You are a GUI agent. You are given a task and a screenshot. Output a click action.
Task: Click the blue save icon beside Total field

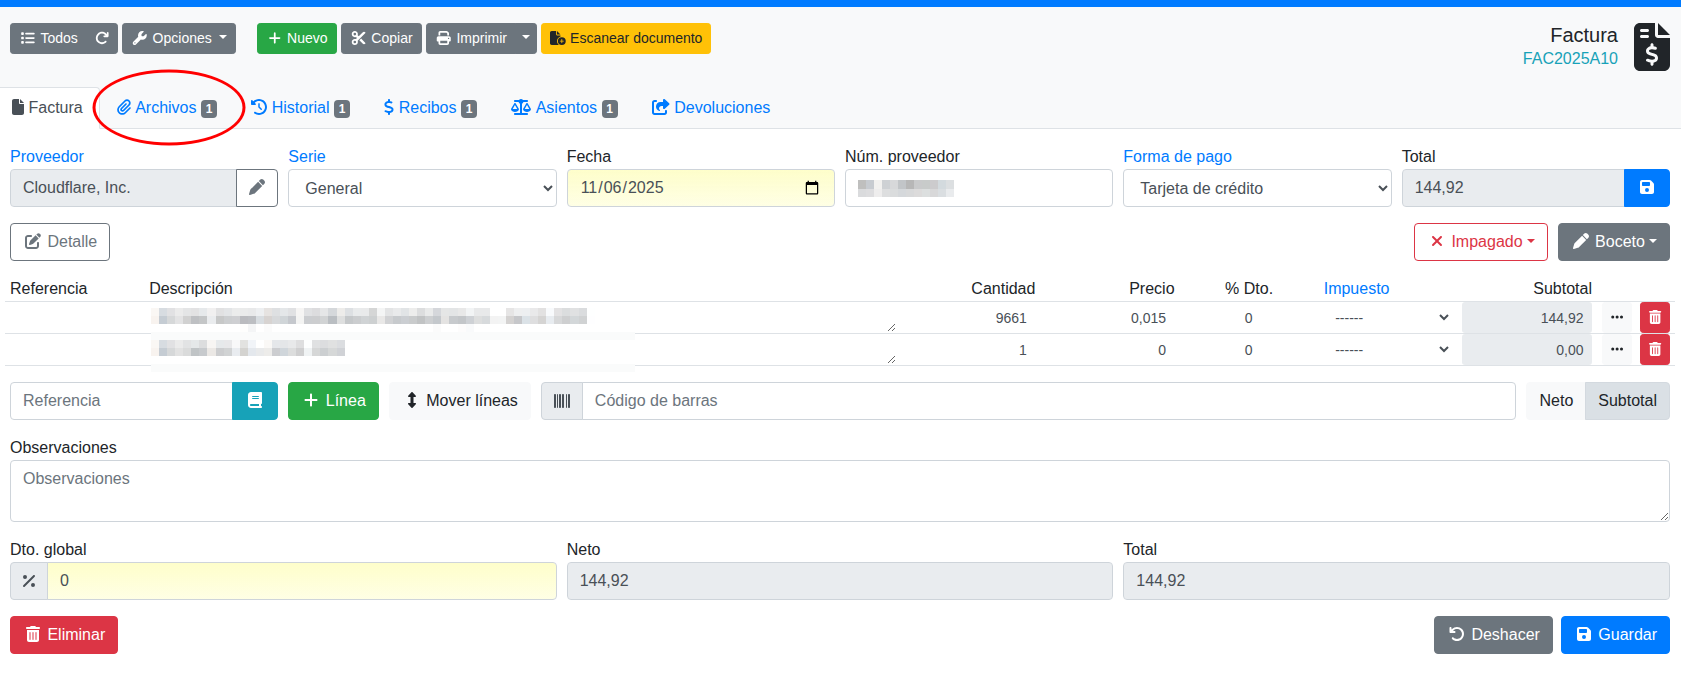(1646, 188)
